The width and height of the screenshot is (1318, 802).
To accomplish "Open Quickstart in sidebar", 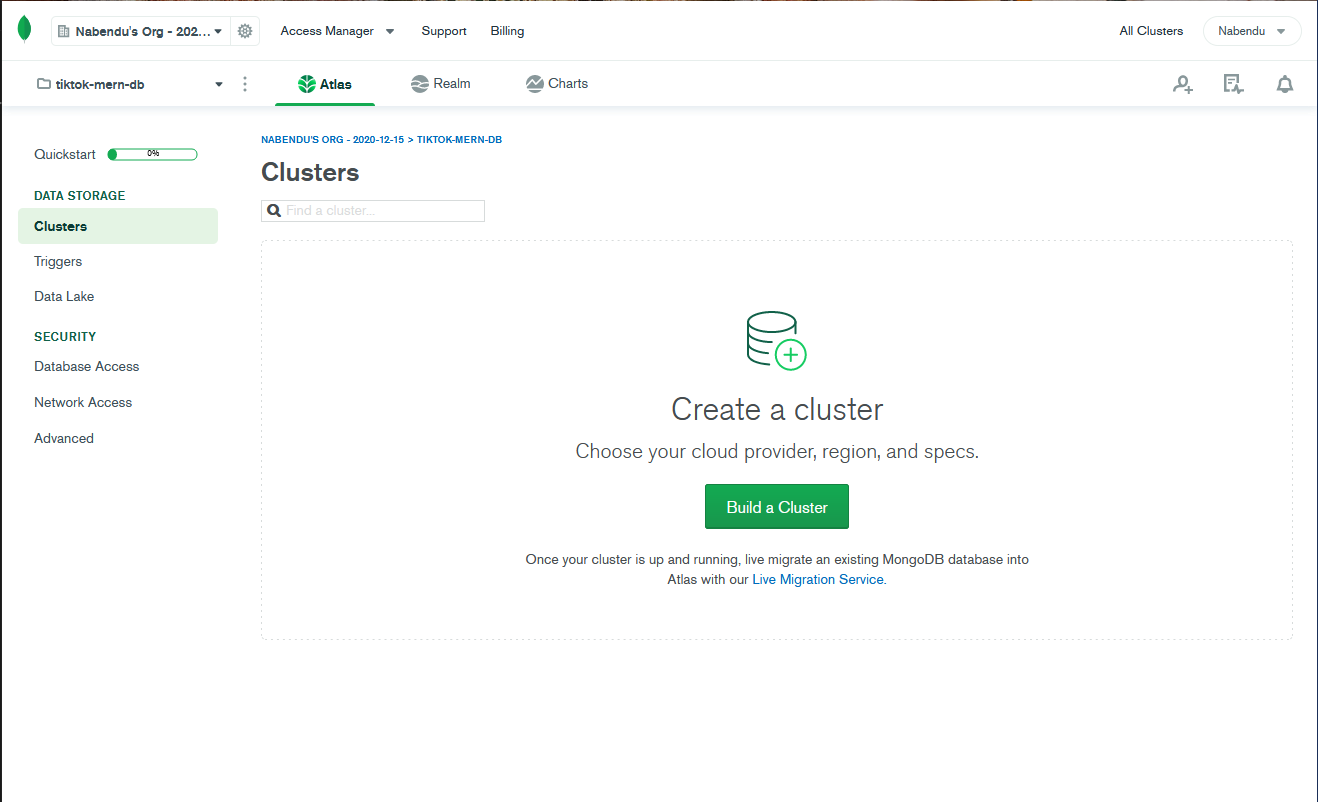I will [65, 155].
